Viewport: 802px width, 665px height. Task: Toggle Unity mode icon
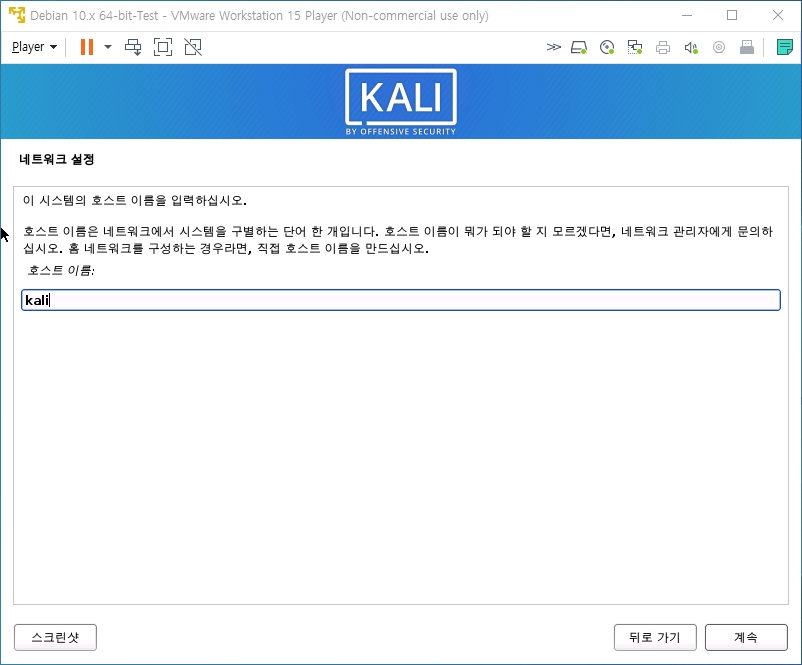(193, 47)
